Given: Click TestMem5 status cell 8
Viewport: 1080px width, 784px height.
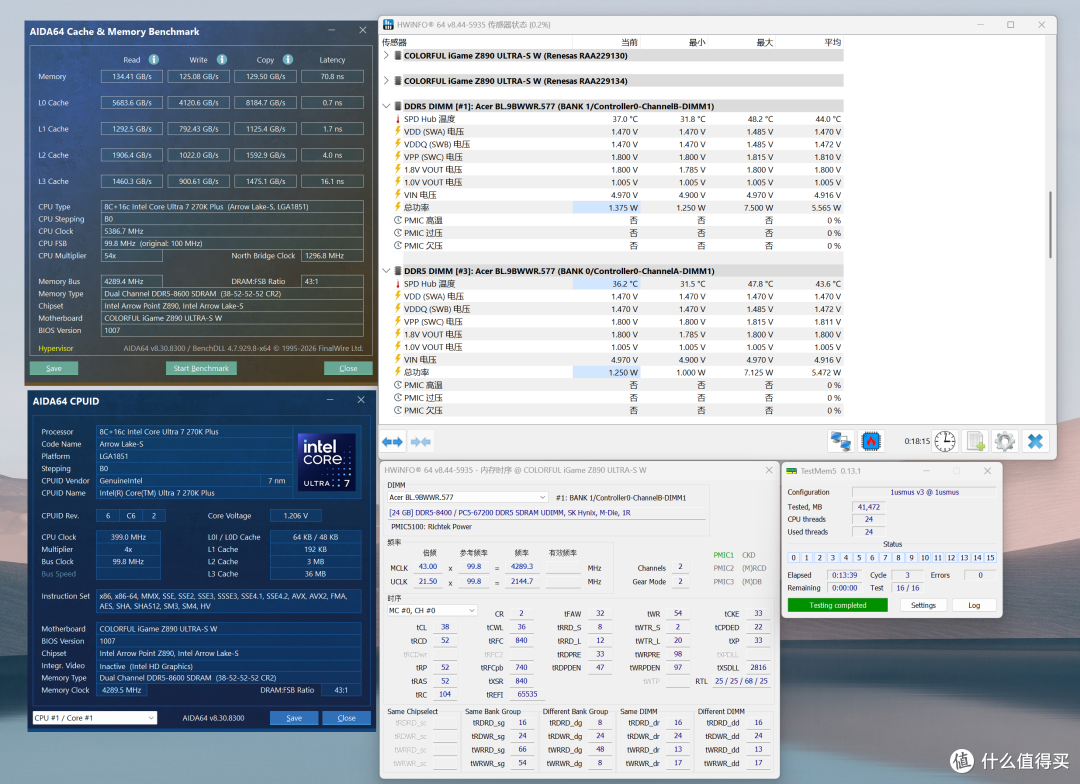Looking at the screenshot, I should pos(898,557).
